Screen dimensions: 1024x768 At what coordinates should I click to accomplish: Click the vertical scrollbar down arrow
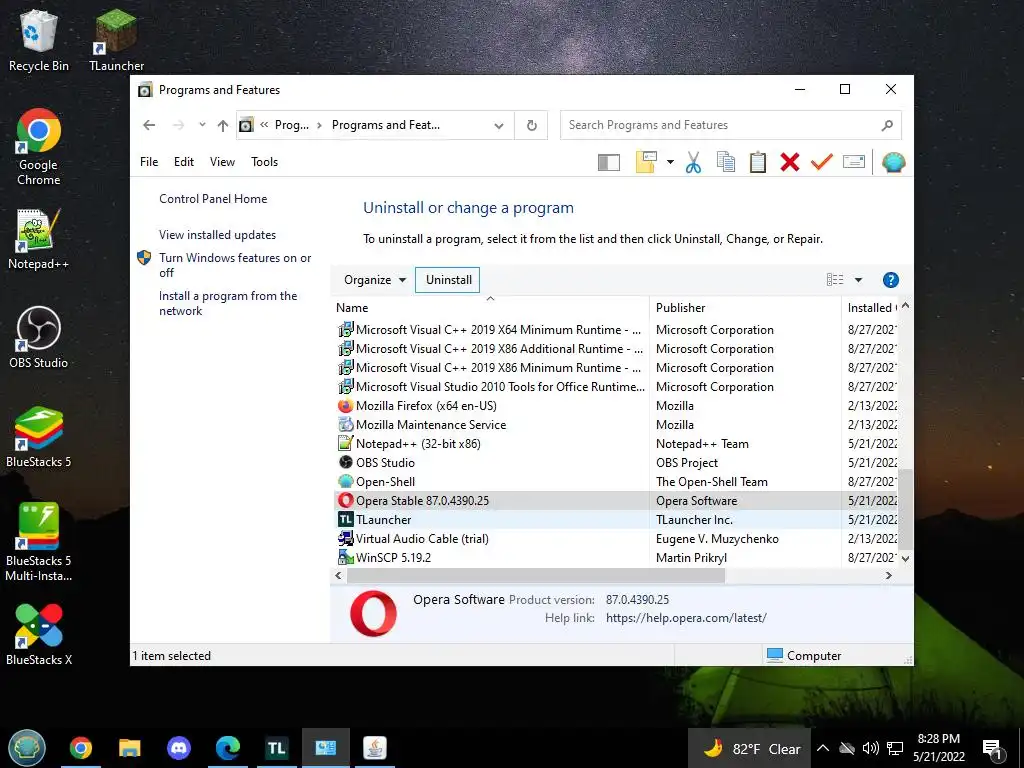[905, 559]
